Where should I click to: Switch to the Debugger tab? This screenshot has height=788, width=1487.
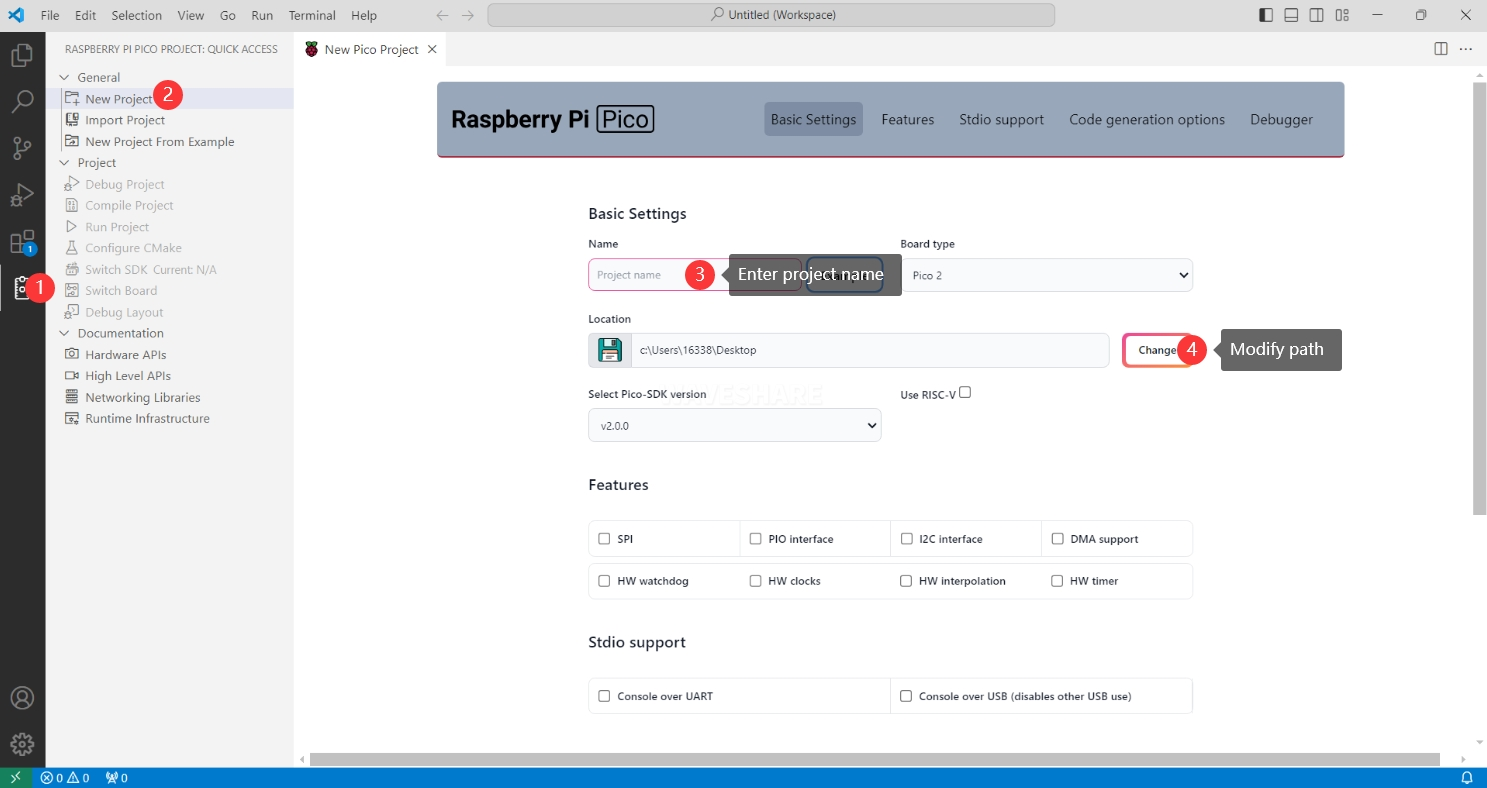1281,119
